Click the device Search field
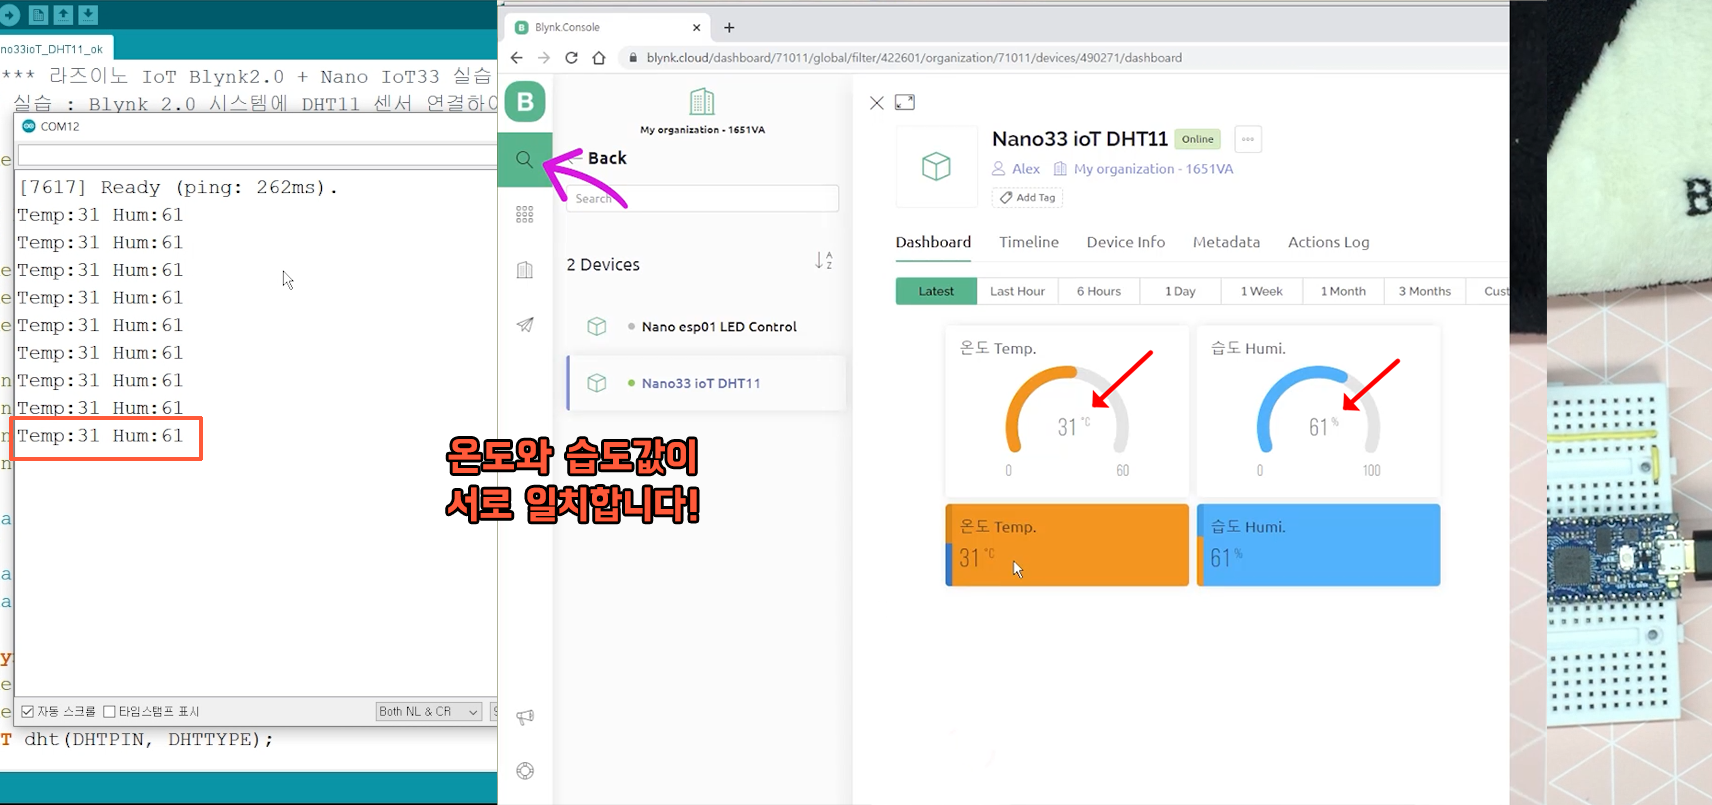 pyautogui.click(x=703, y=198)
